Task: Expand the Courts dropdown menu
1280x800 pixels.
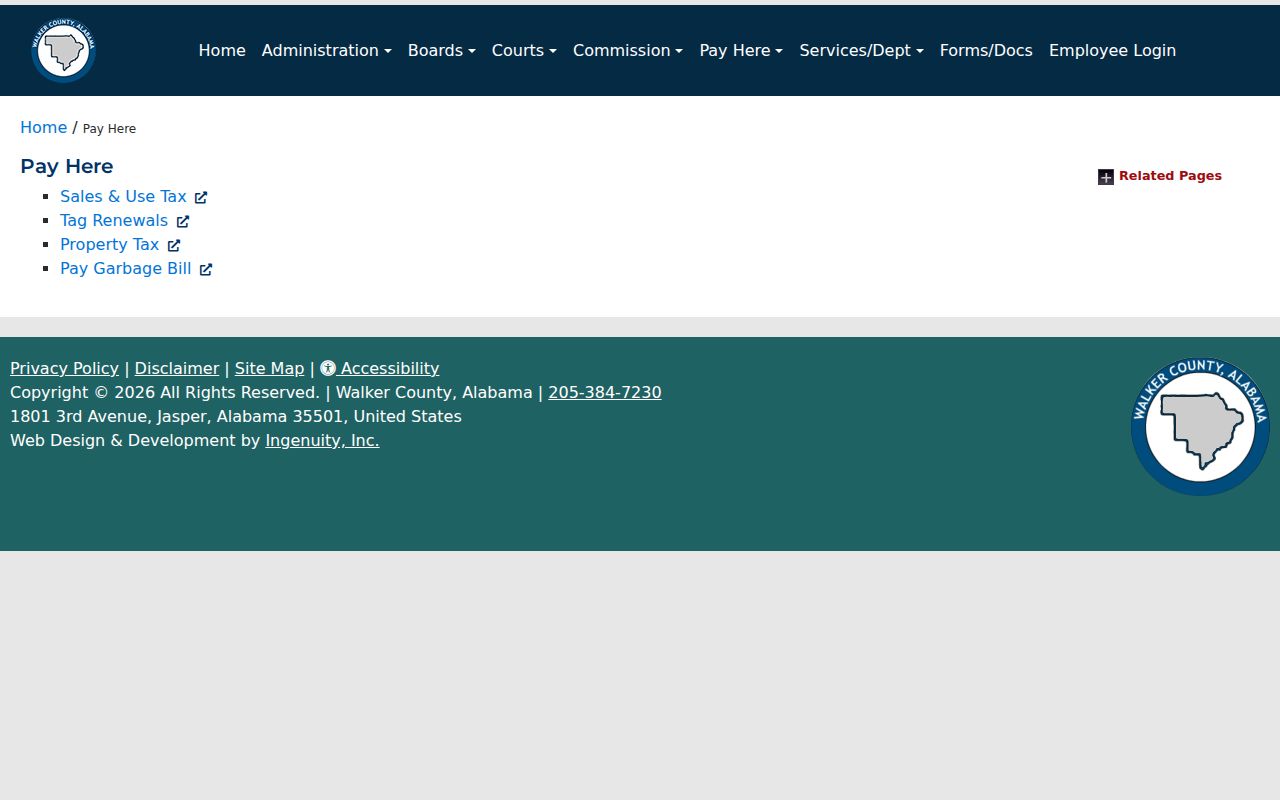Action: click(524, 50)
